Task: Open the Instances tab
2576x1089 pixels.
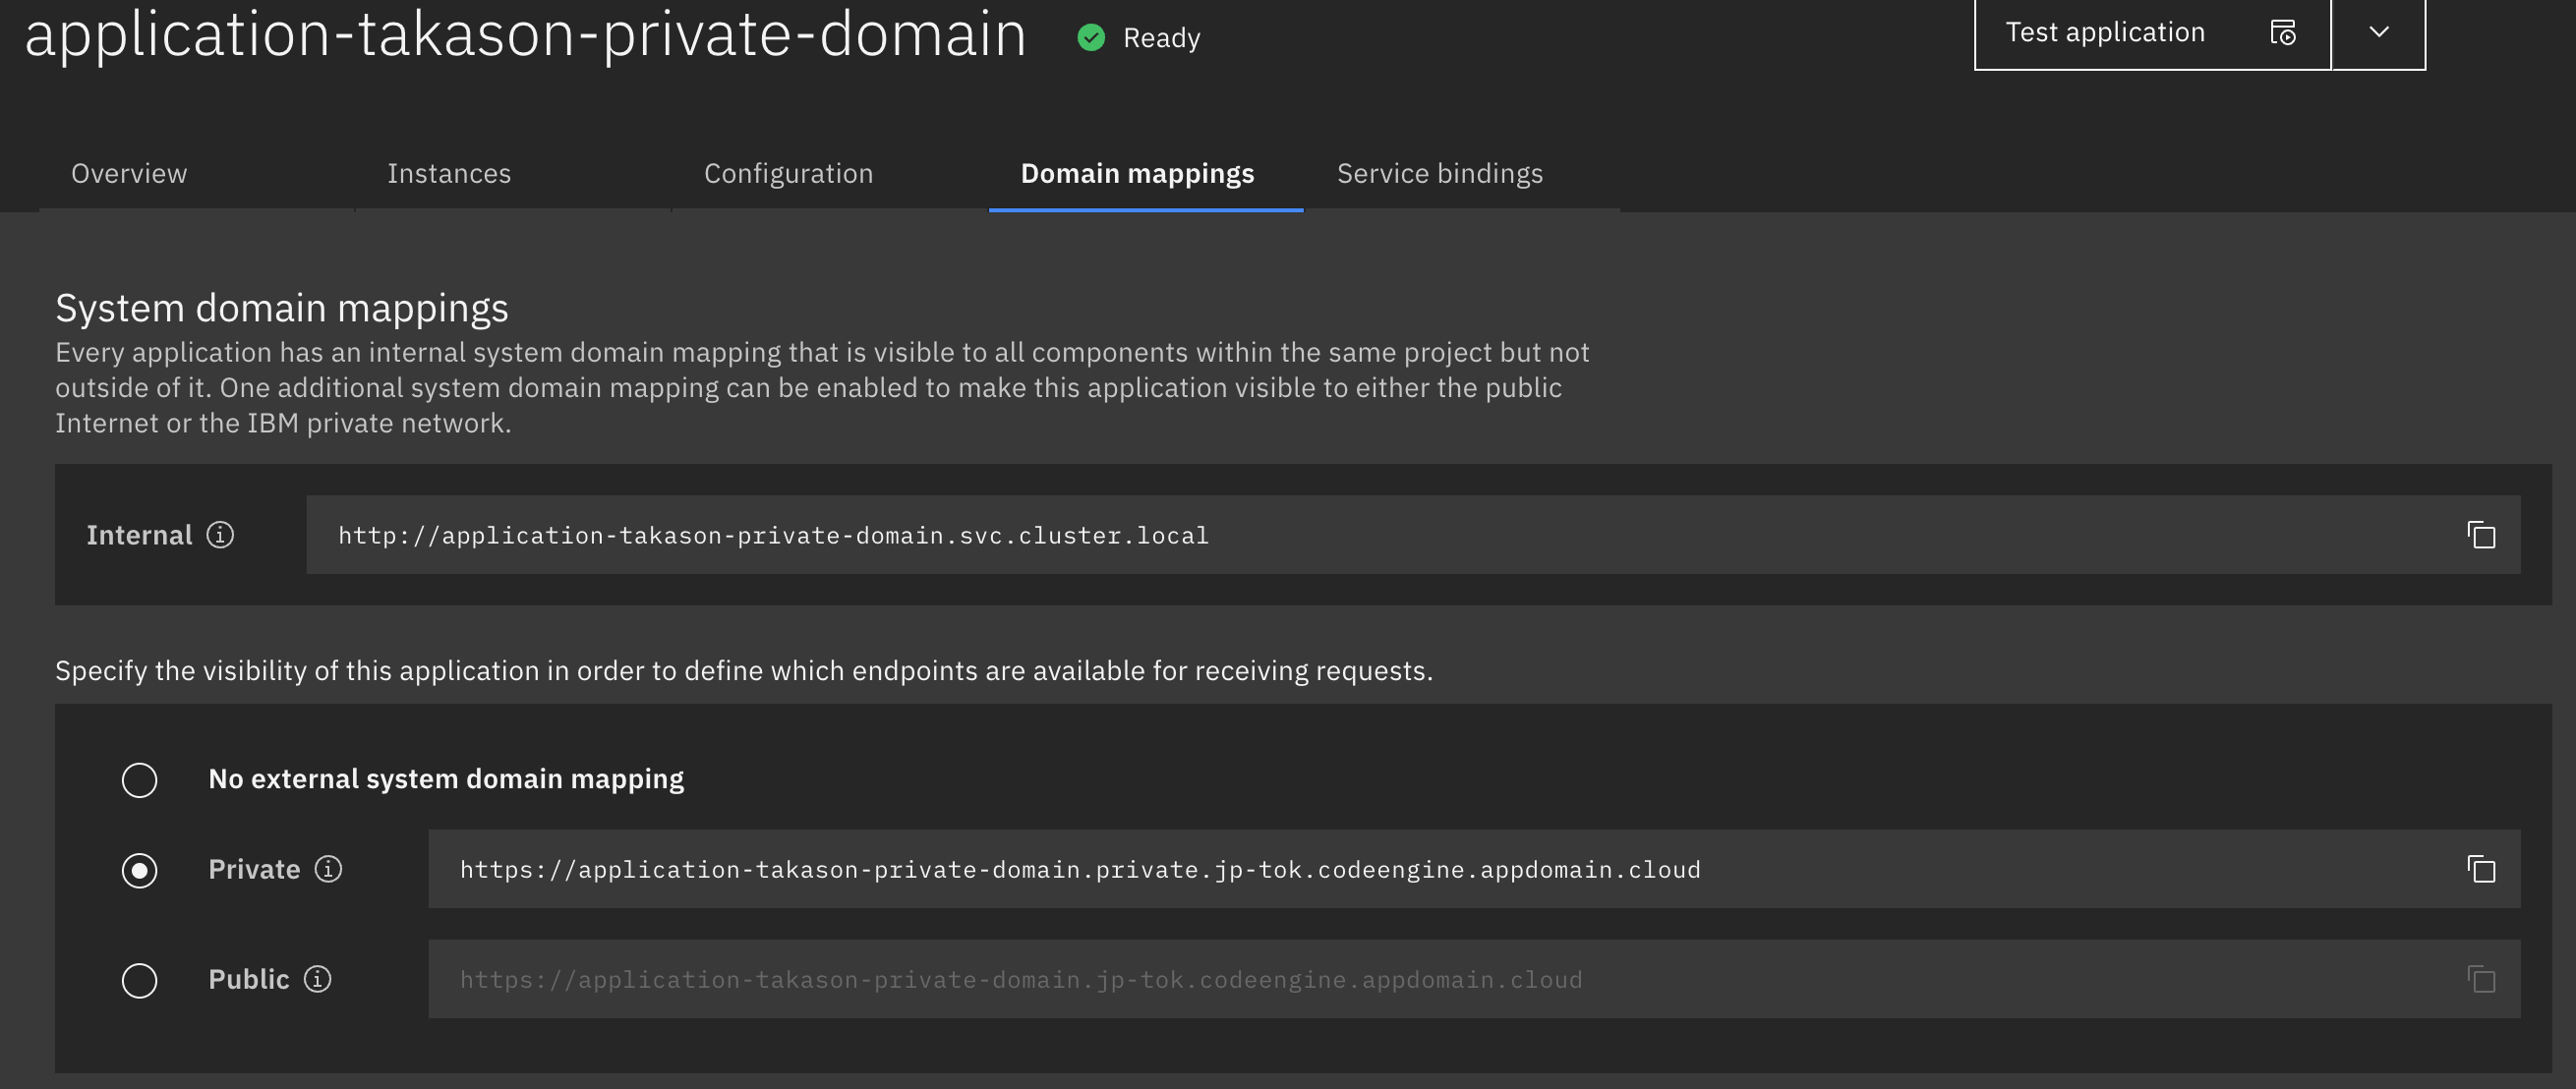Action: (x=449, y=174)
